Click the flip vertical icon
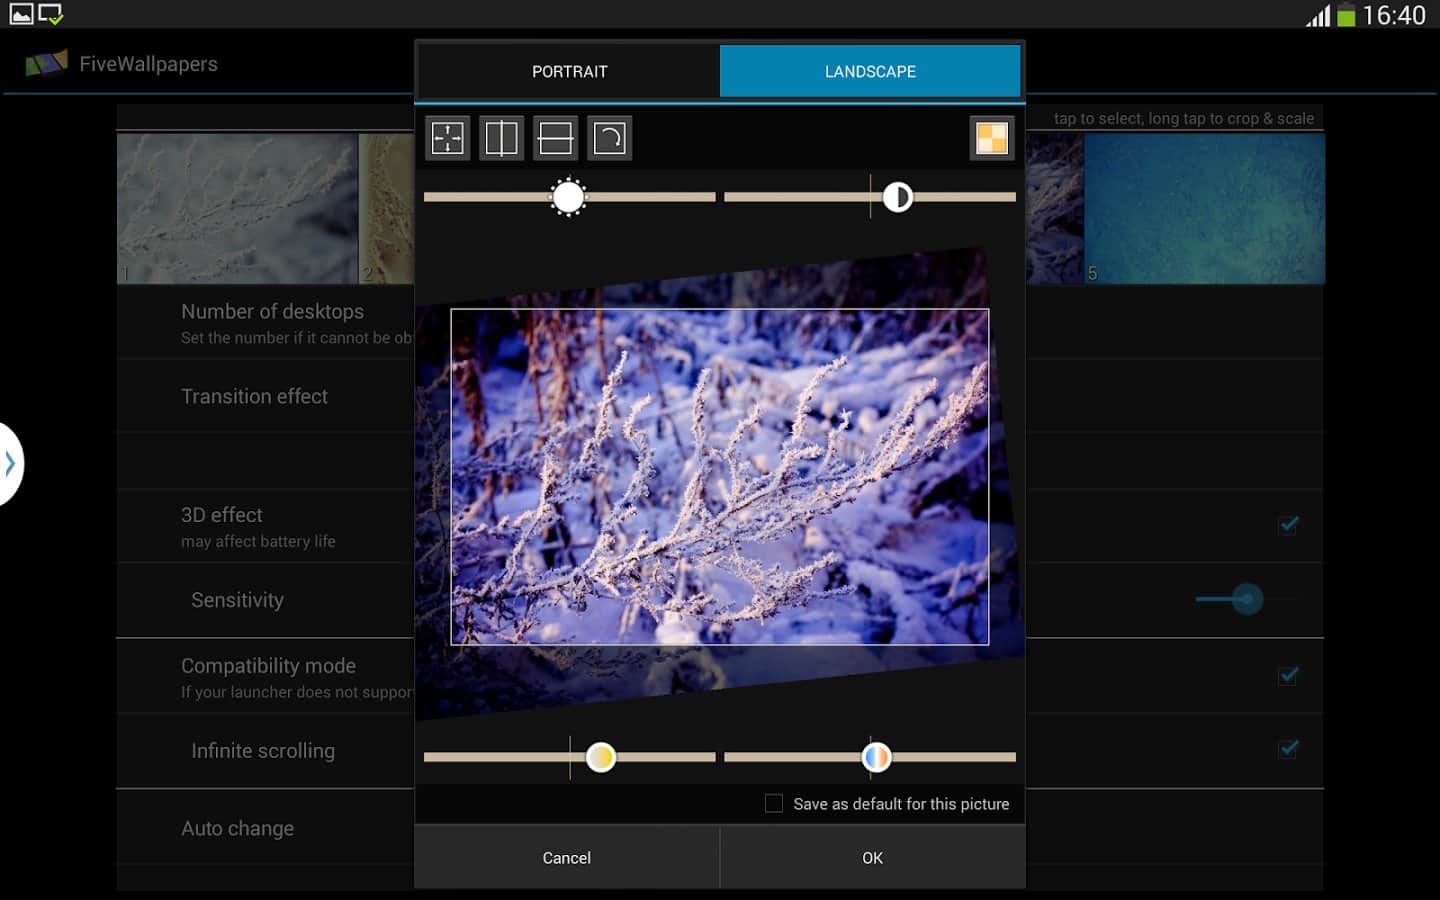Screen dimensions: 1440x900 click(x=555, y=138)
